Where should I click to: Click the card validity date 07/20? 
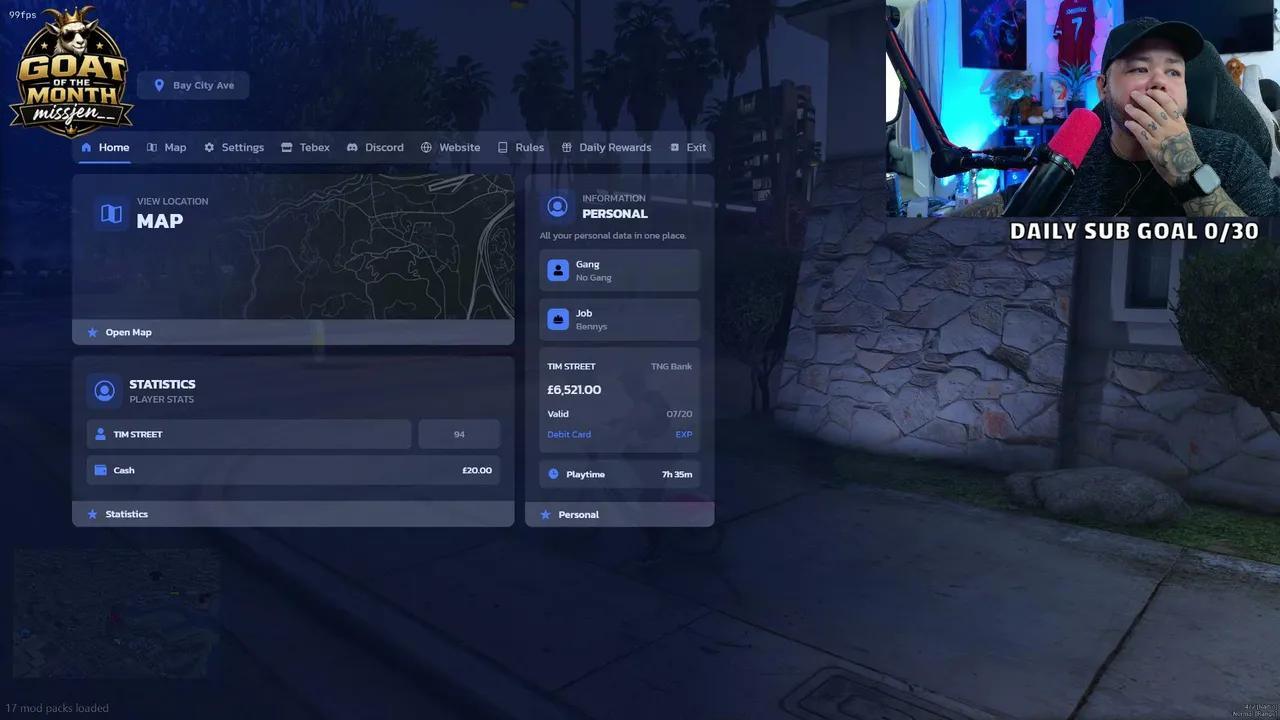coord(680,414)
